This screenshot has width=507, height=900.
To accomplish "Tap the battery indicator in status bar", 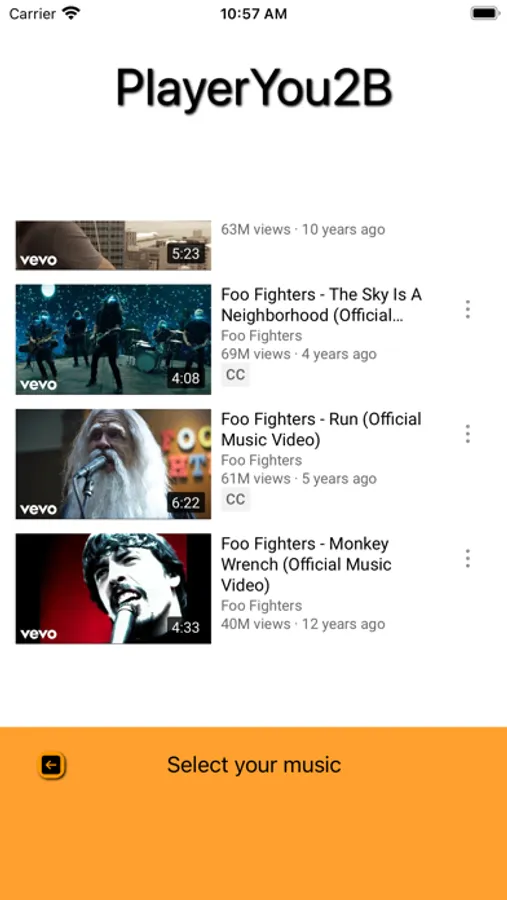I will click(485, 13).
